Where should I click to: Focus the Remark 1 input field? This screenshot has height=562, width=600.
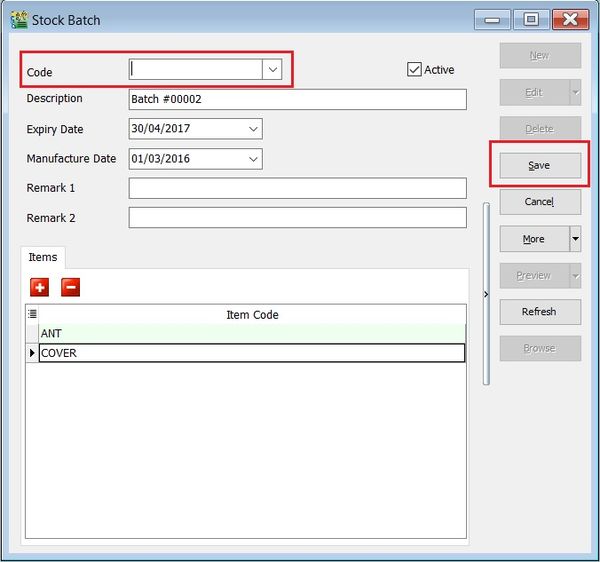[x=297, y=188]
